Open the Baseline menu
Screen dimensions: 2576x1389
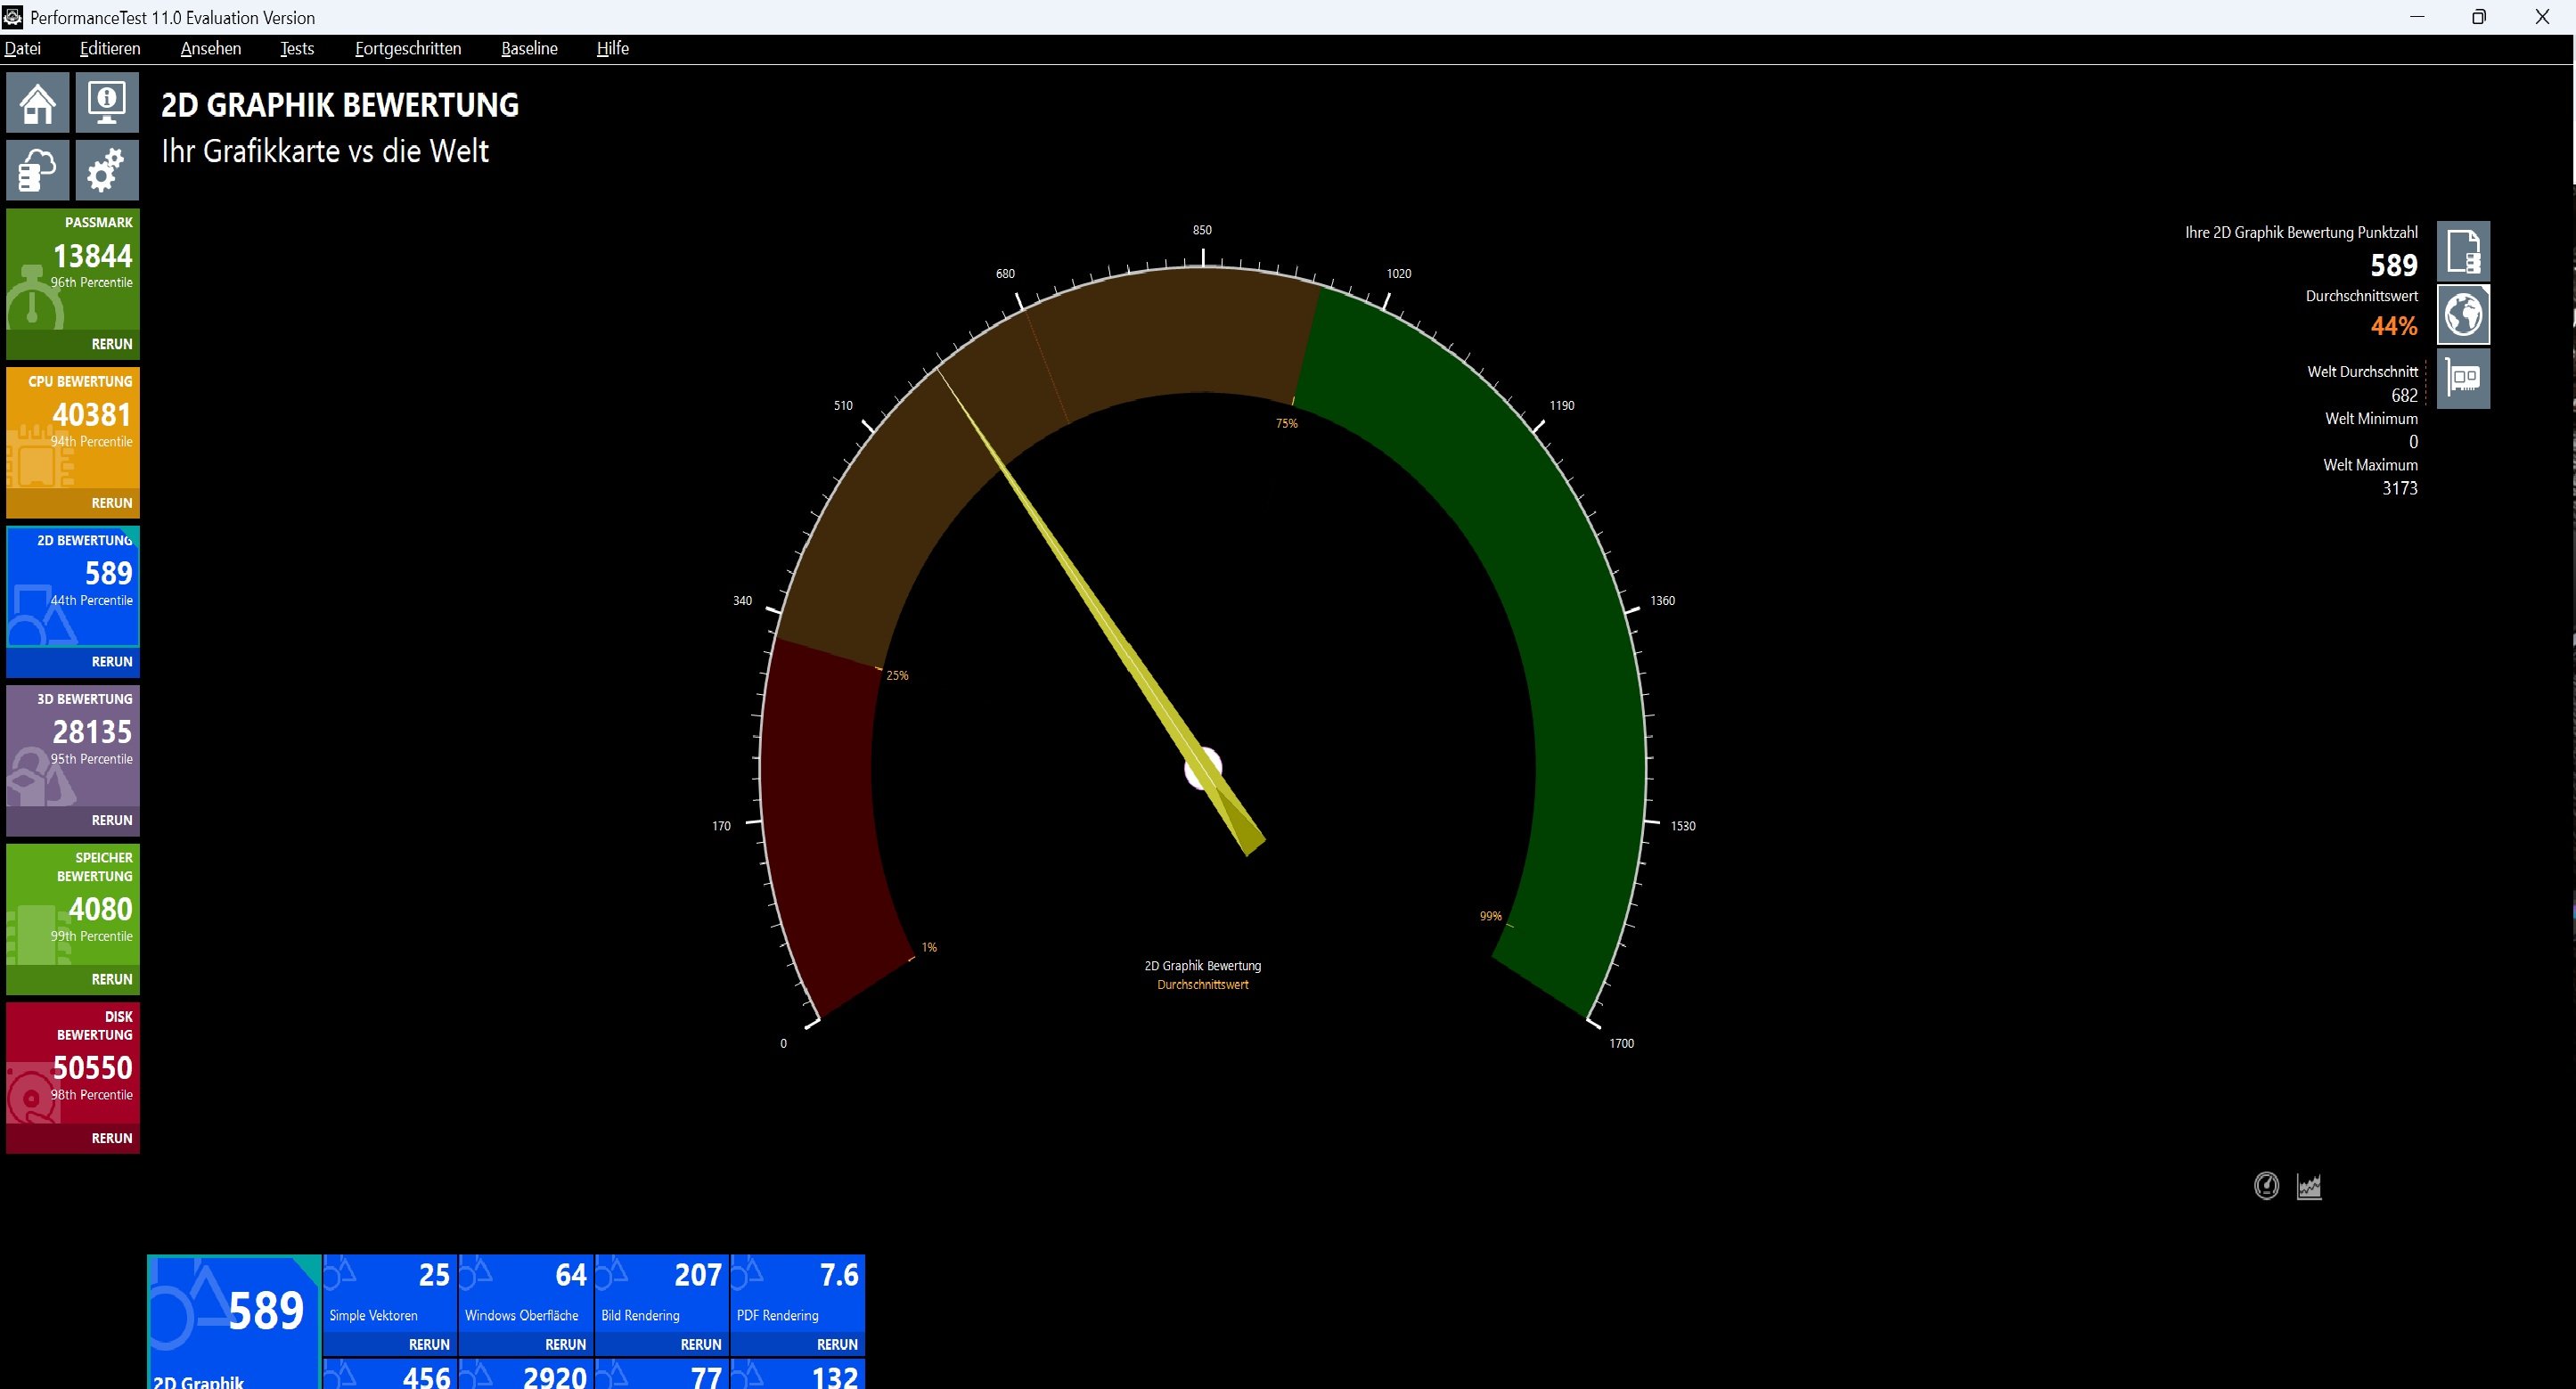(529, 48)
